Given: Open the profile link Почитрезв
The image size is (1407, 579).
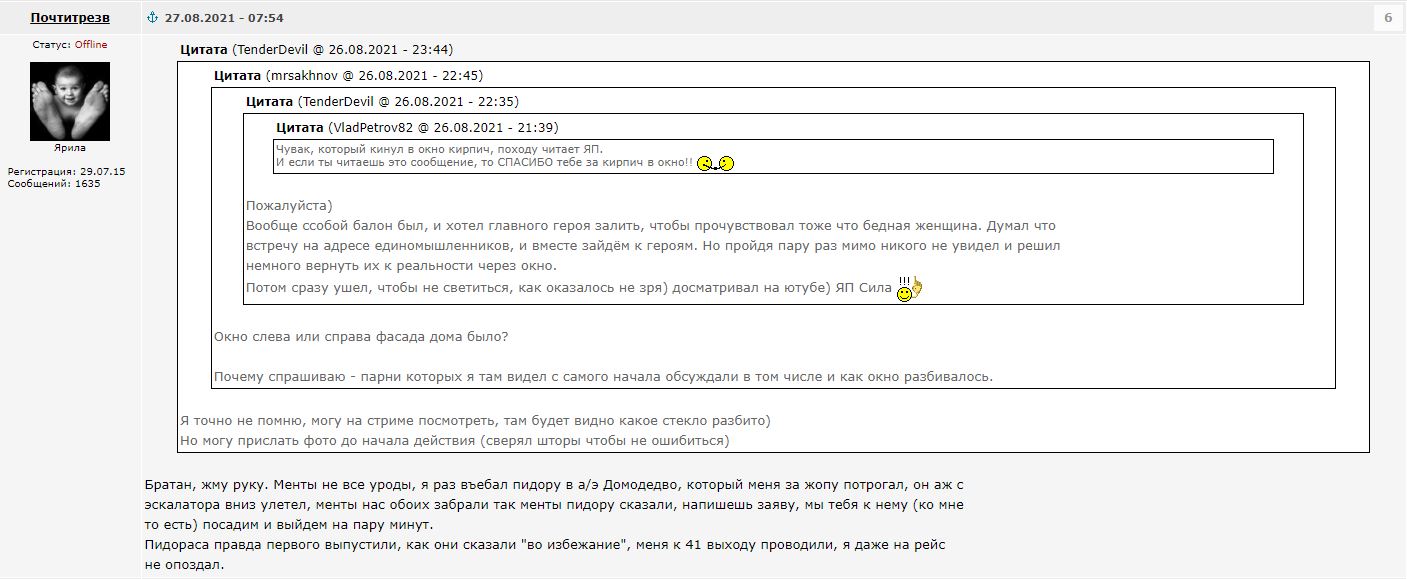Looking at the screenshot, I should click(x=70, y=18).
